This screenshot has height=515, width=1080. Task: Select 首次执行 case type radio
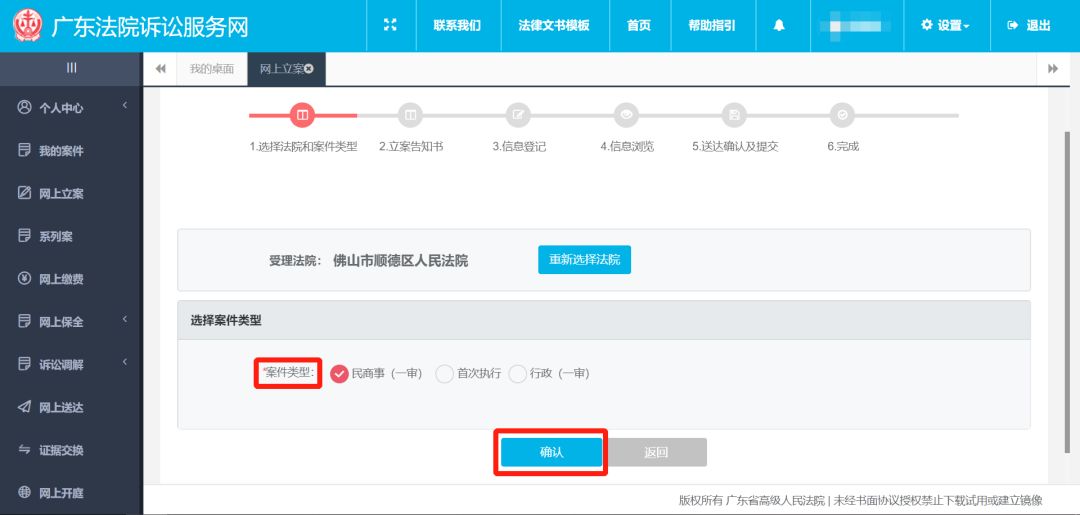[445, 374]
